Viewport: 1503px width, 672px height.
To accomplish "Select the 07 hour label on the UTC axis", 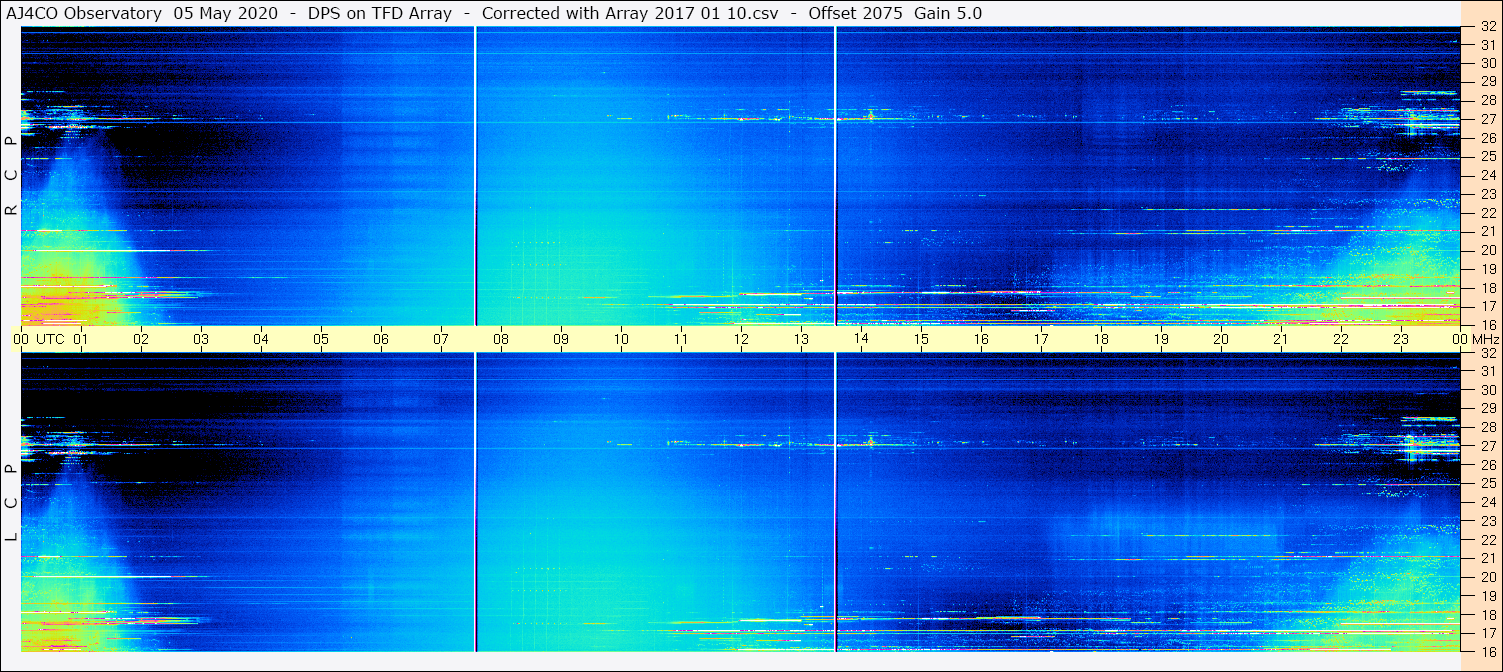I will pyautogui.click(x=441, y=339).
